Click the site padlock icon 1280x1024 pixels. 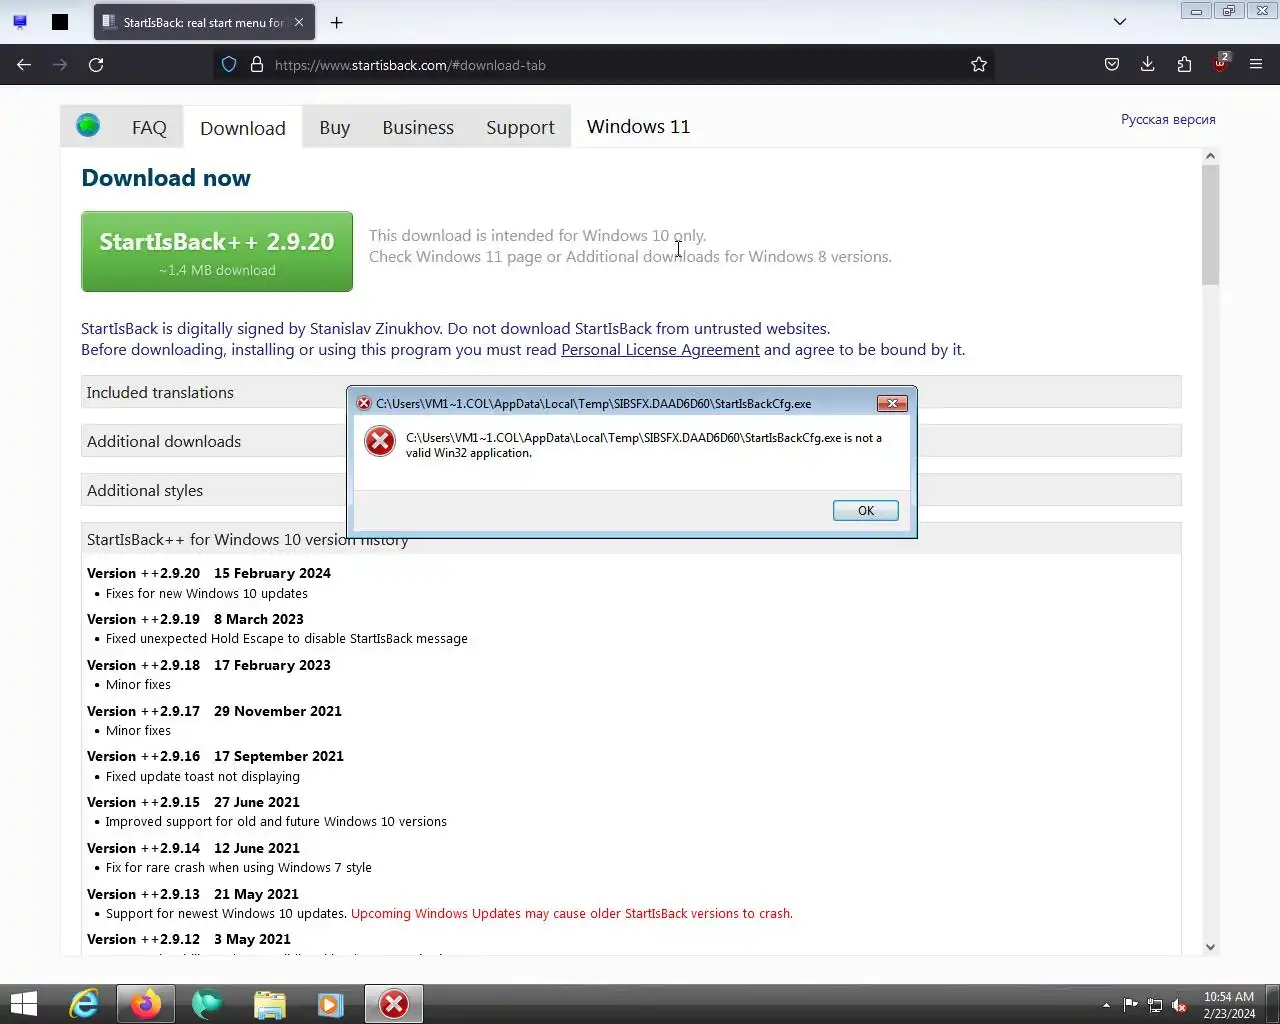click(257, 65)
